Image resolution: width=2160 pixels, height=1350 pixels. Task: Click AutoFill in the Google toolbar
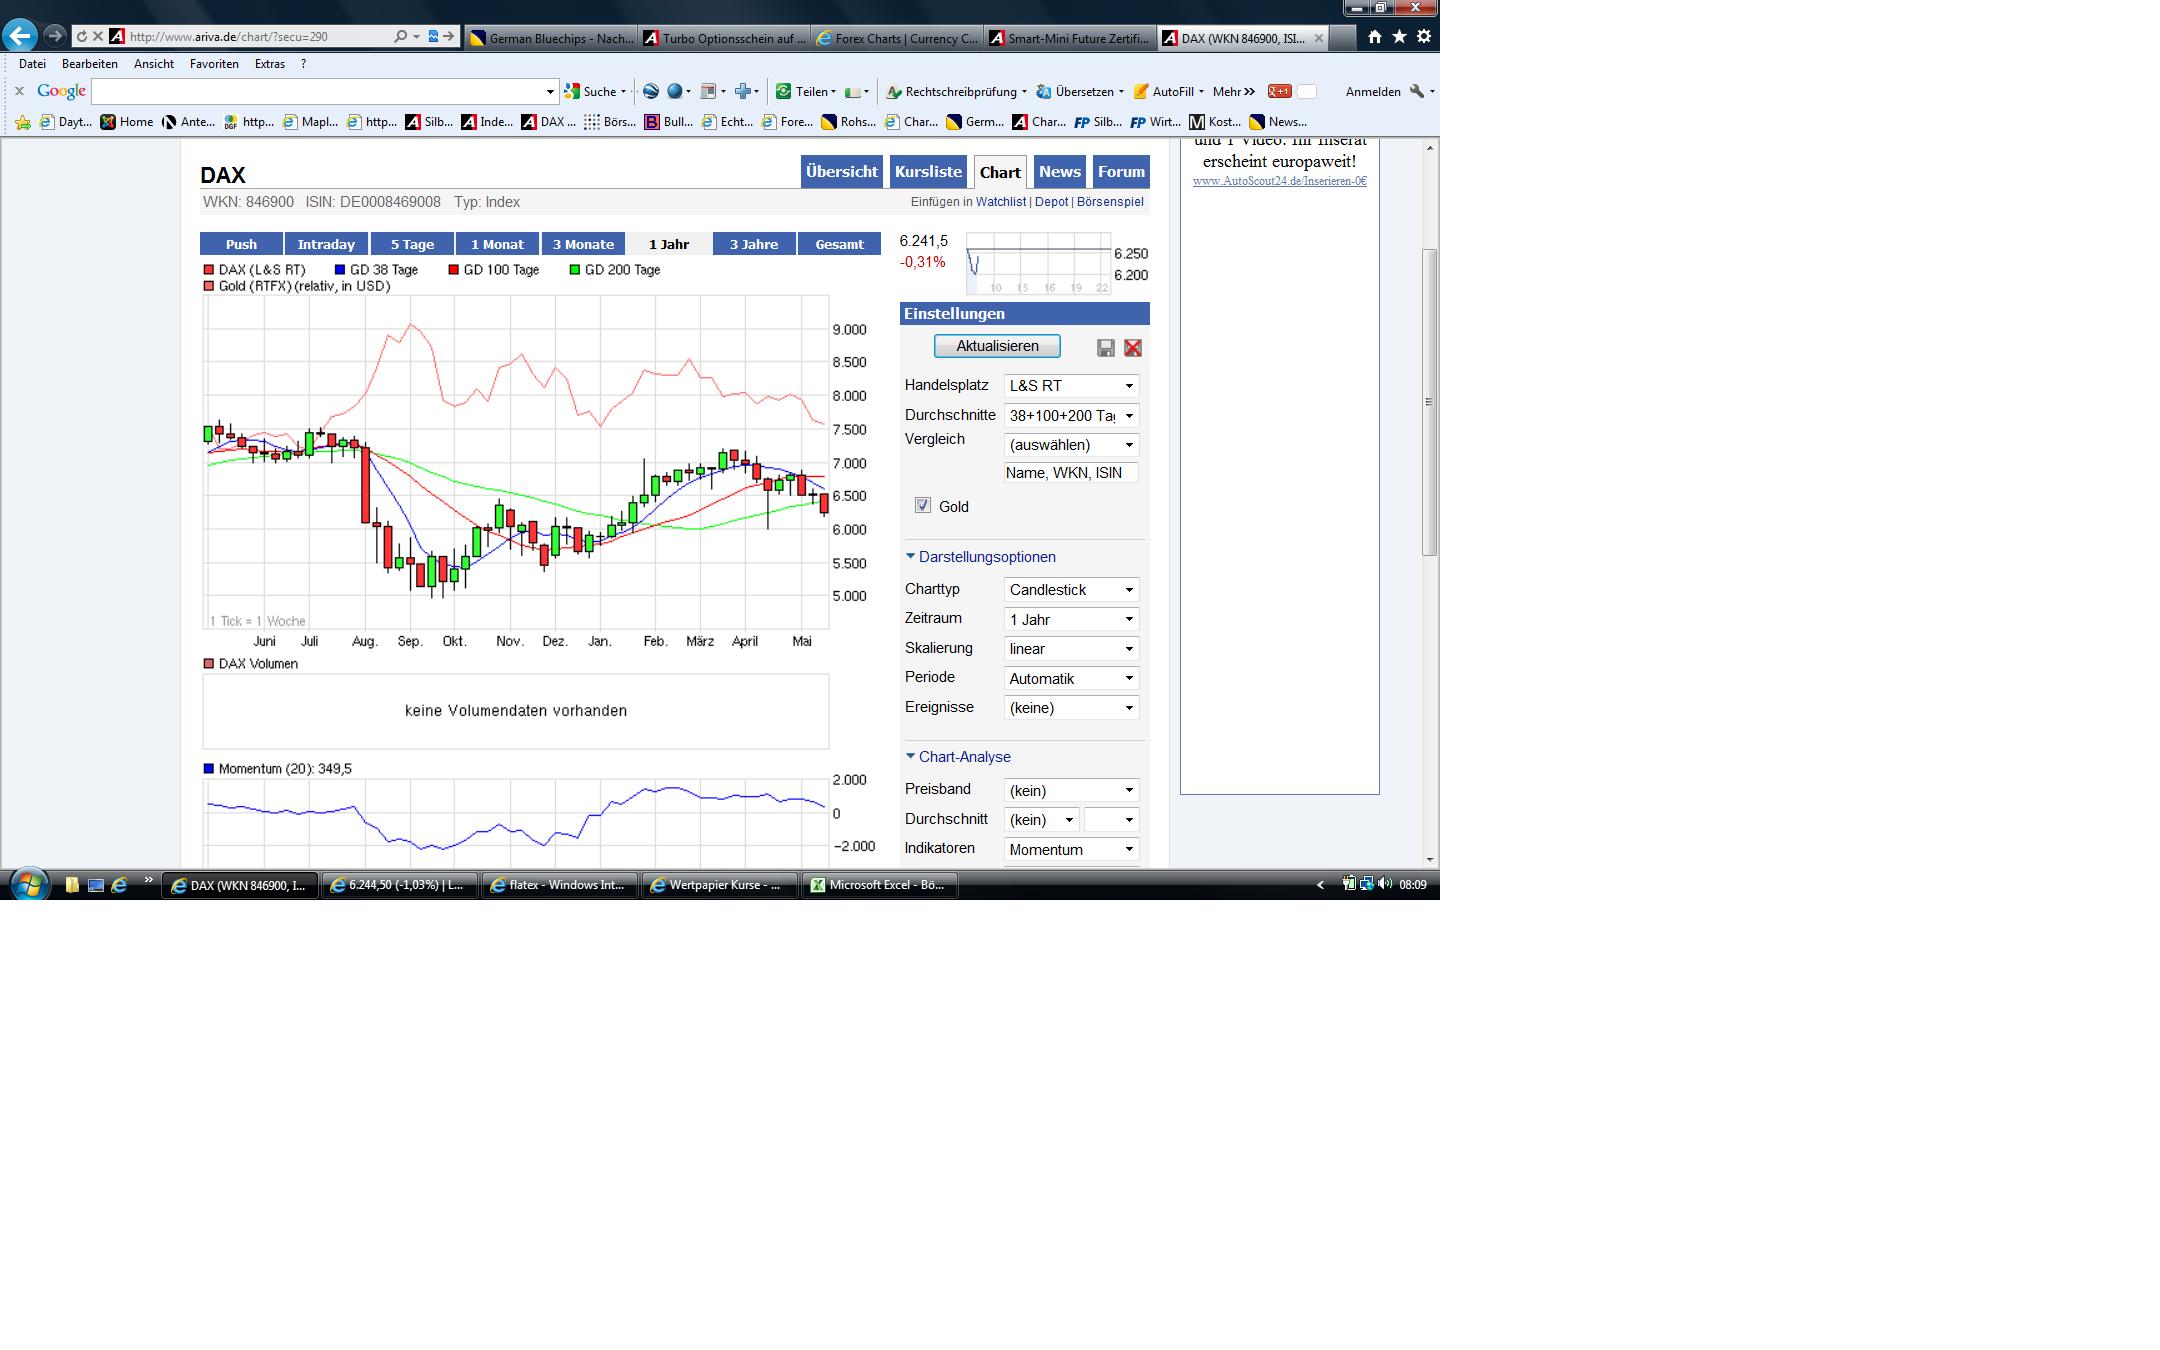[1168, 91]
